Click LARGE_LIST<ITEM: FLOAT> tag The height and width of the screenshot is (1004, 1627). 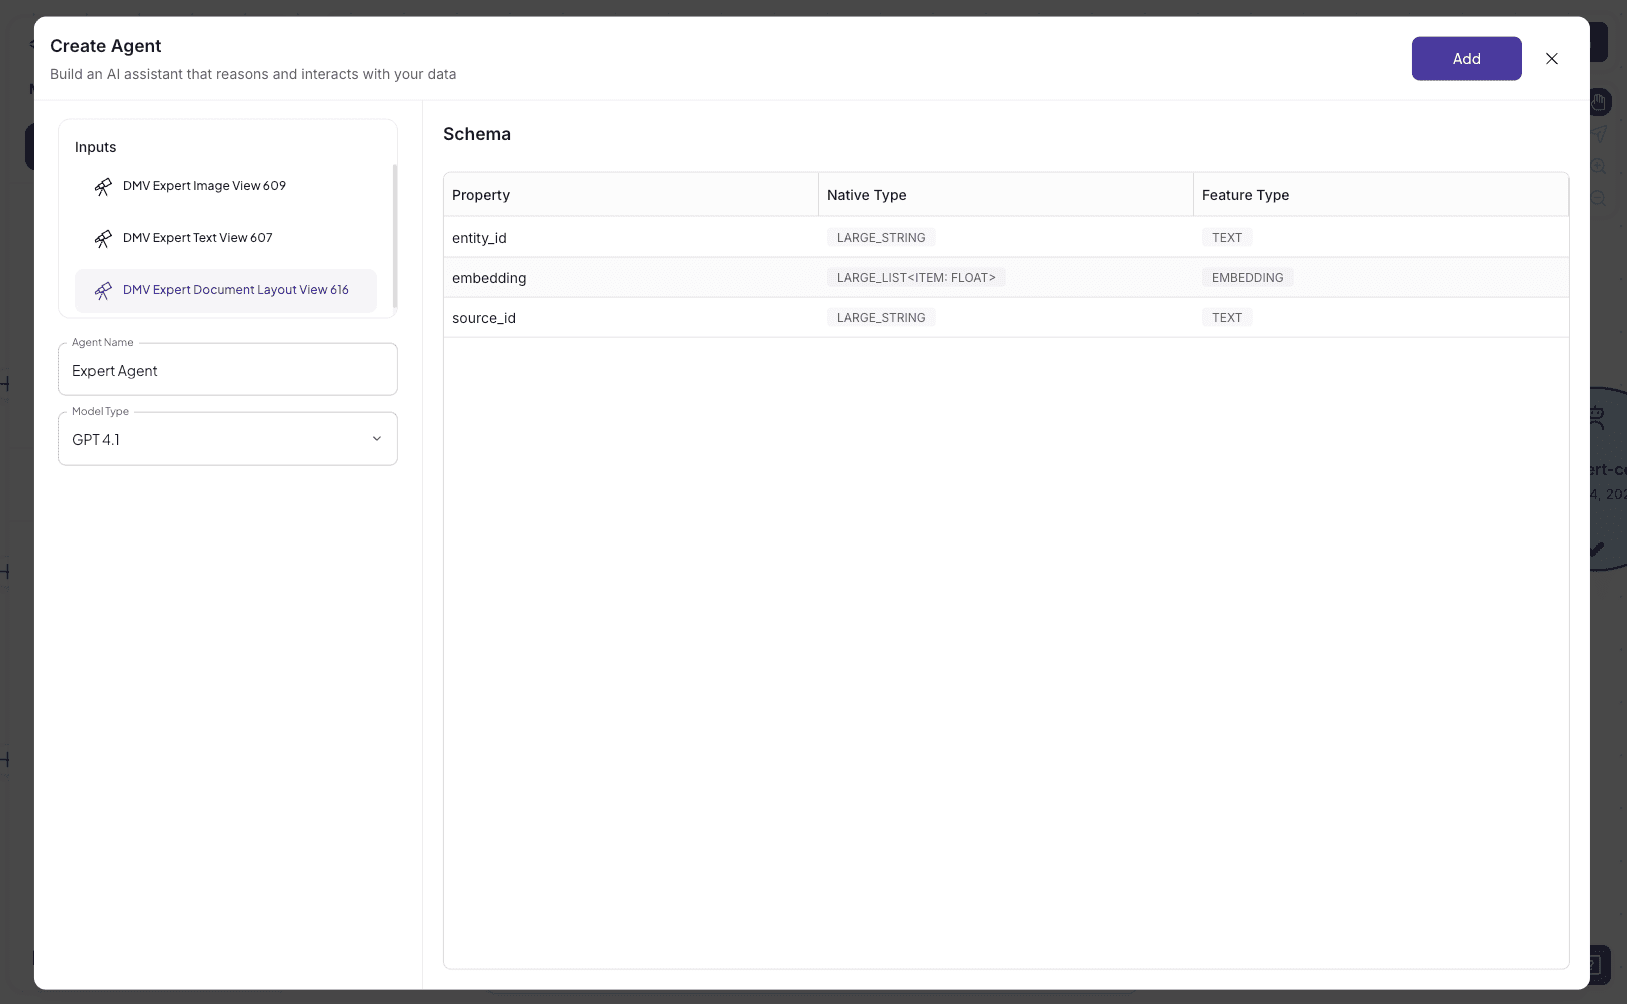coord(916,278)
